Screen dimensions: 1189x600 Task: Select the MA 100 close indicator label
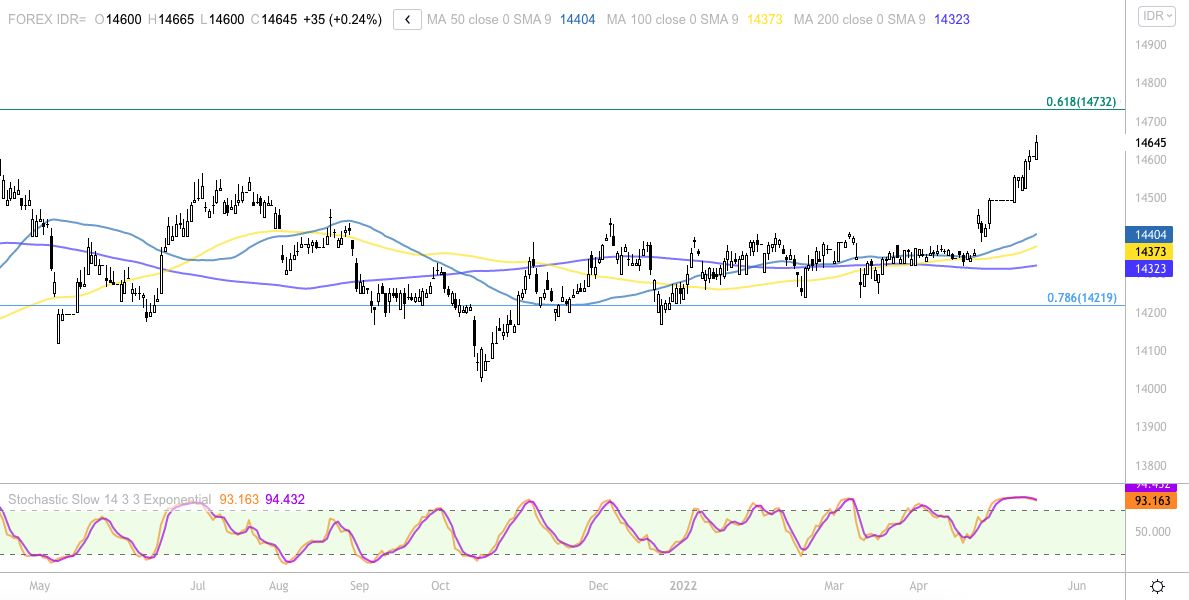pyautogui.click(x=673, y=20)
